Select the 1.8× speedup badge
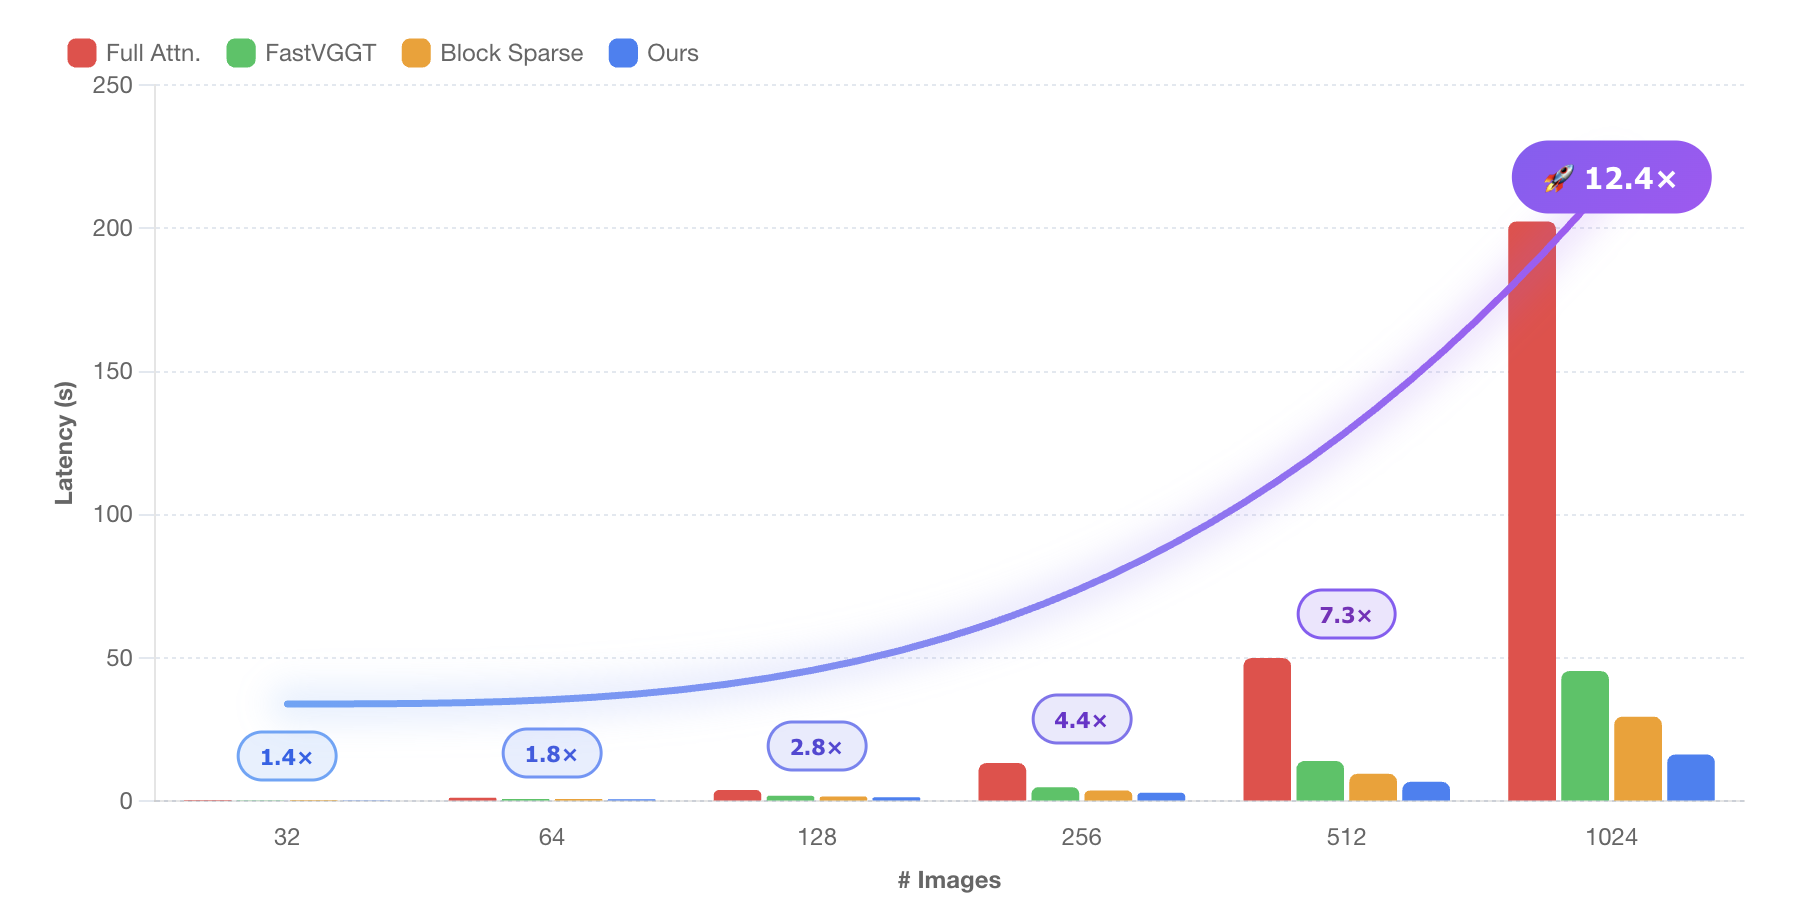This screenshot has width=1810, height=922. 551,754
